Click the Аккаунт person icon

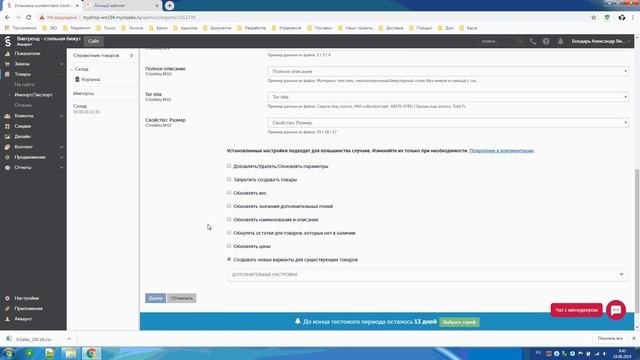pyautogui.click(x=7, y=319)
